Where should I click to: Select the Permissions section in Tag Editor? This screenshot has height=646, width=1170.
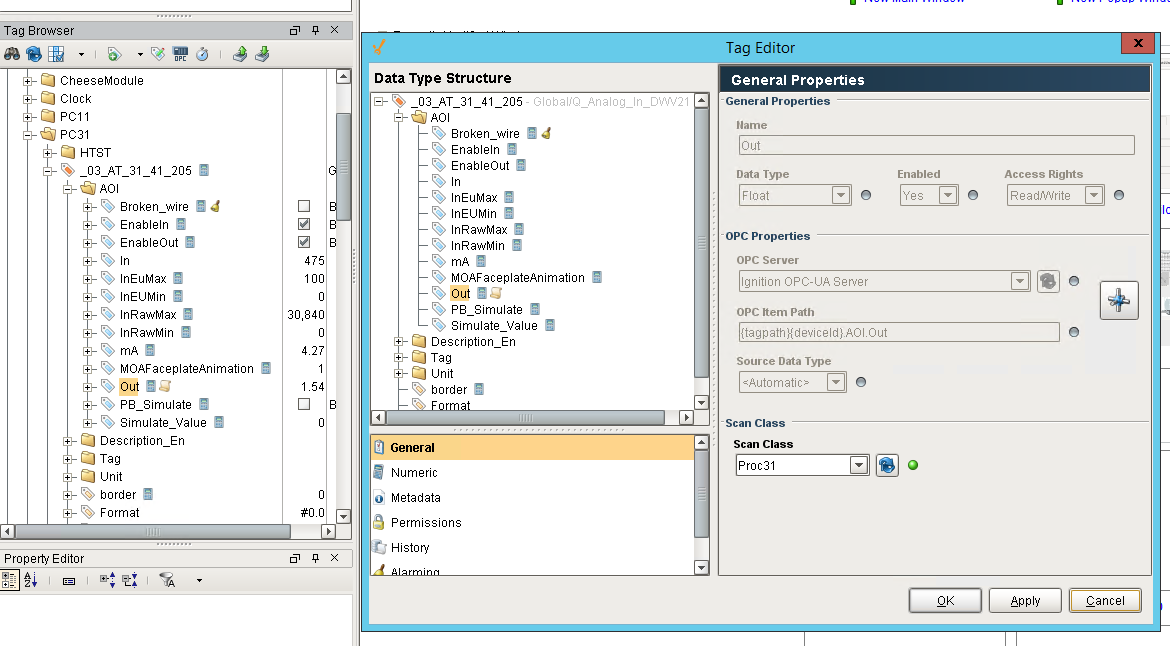tap(533, 523)
